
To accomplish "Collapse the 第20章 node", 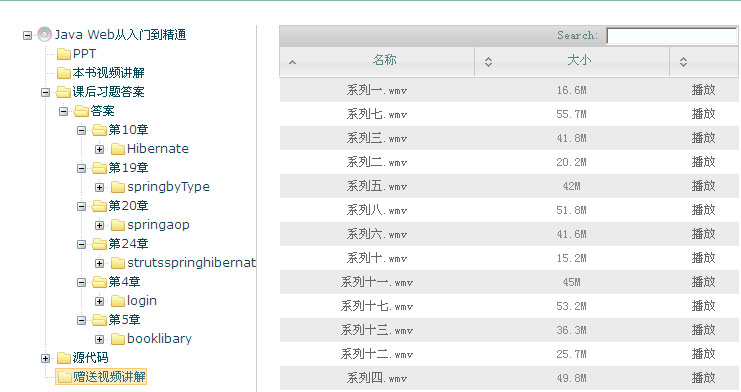I will pos(81,206).
